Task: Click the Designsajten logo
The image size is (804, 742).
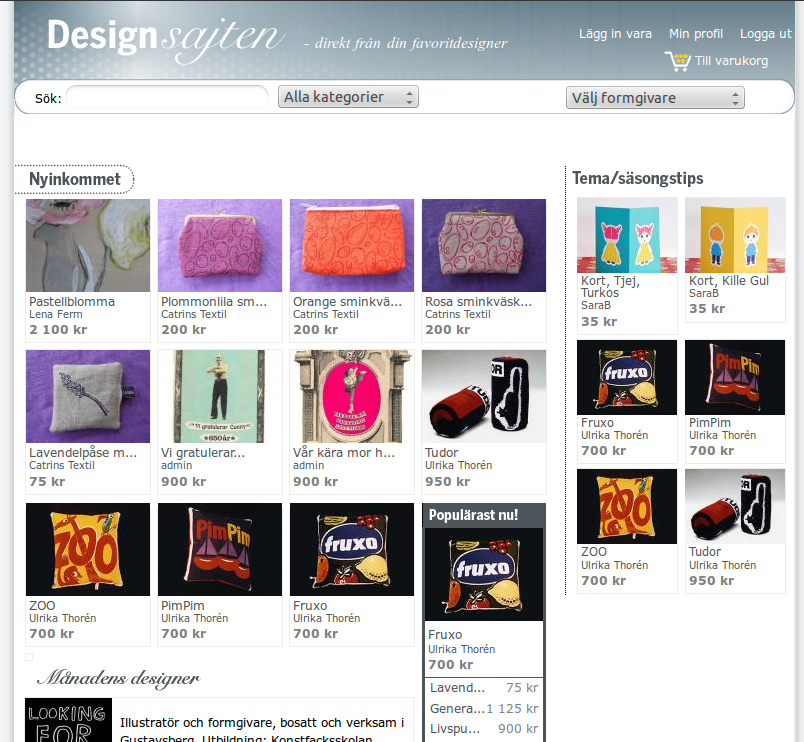Action: 166,36
